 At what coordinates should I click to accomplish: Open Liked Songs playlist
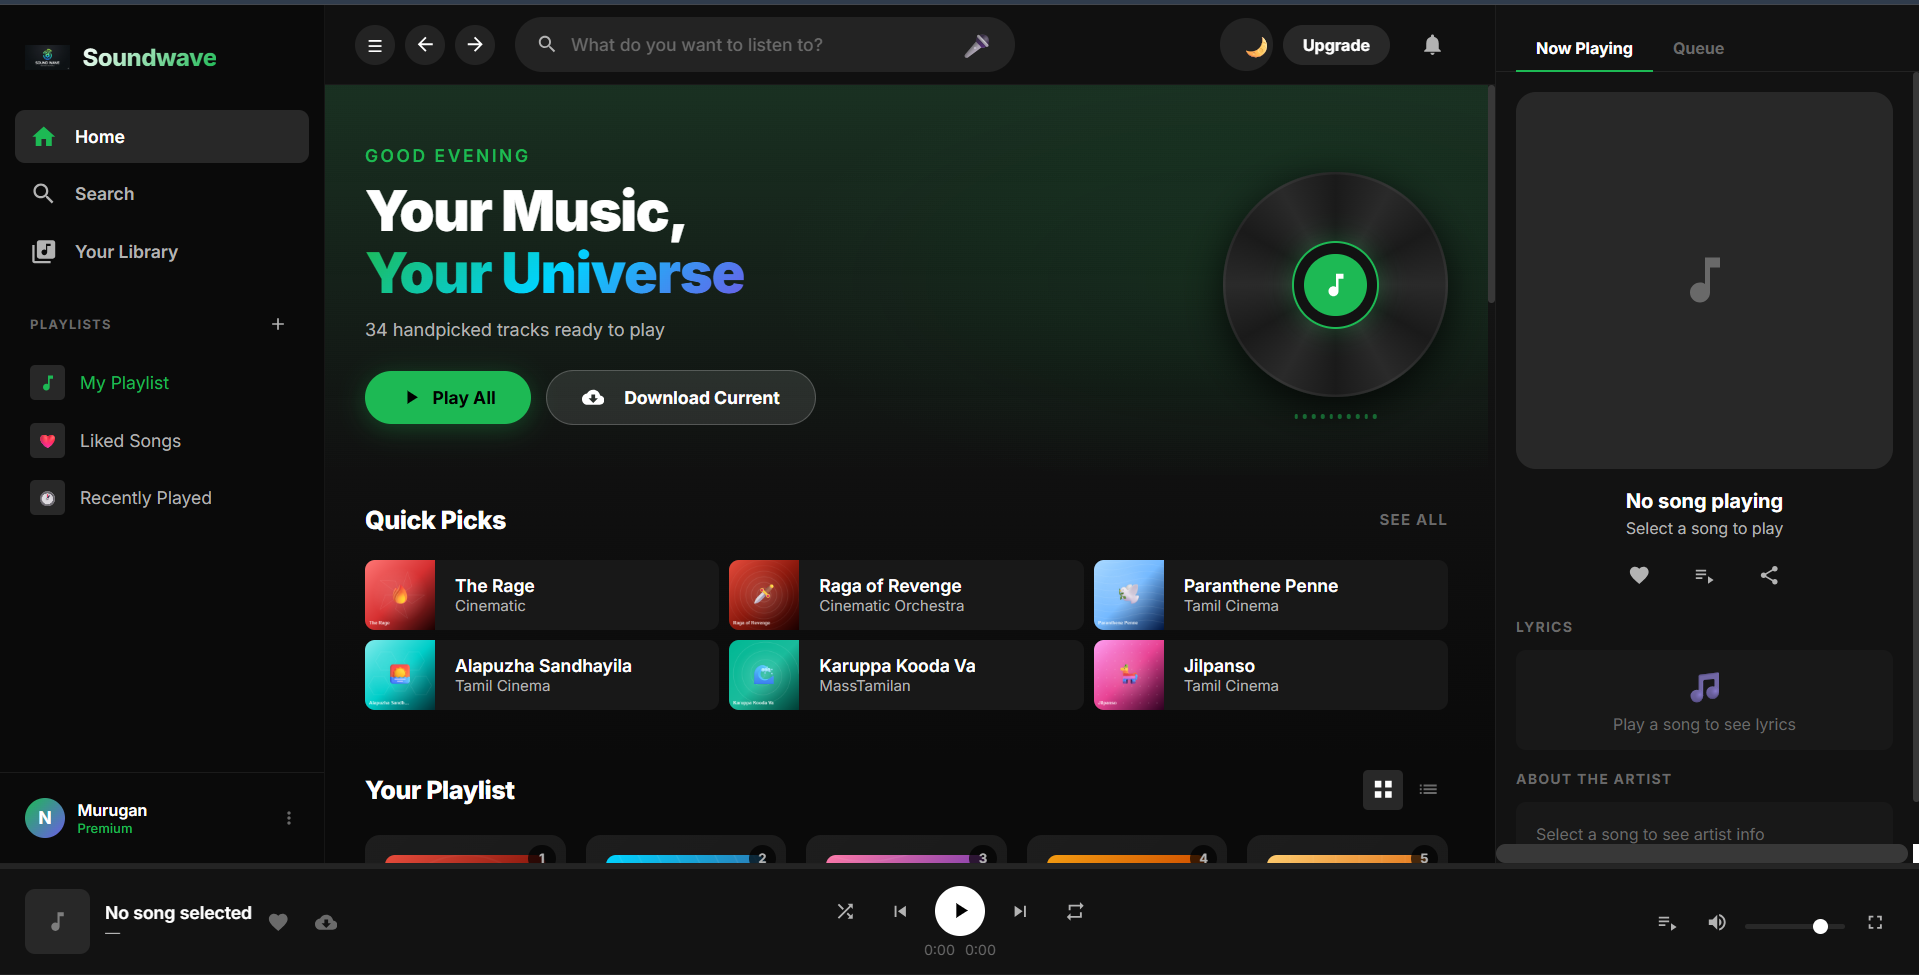click(162, 441)
